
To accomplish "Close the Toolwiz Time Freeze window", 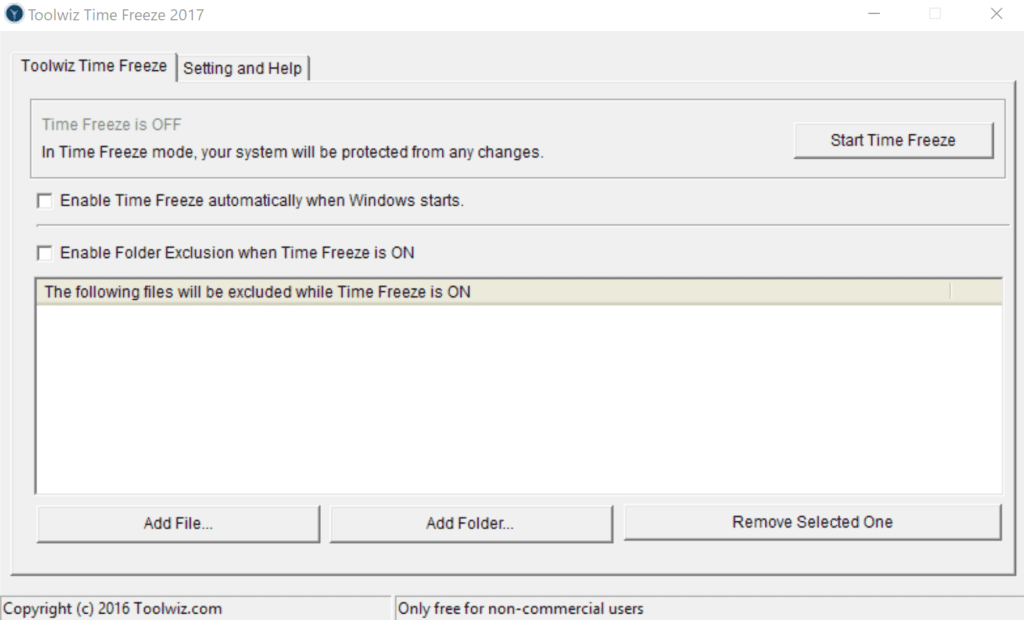I will [996, 14].
